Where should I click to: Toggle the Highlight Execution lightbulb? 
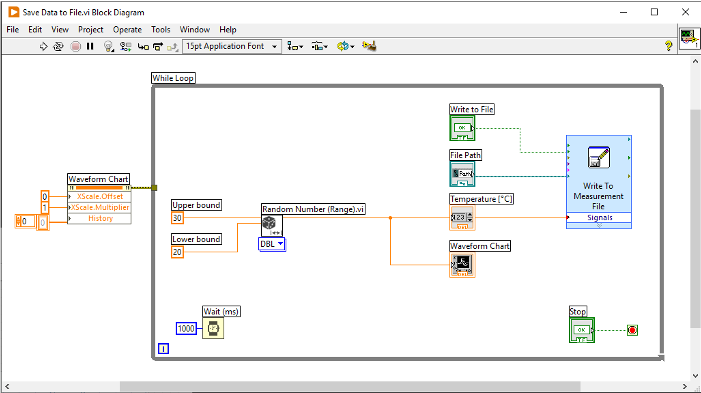click(109, 46)
